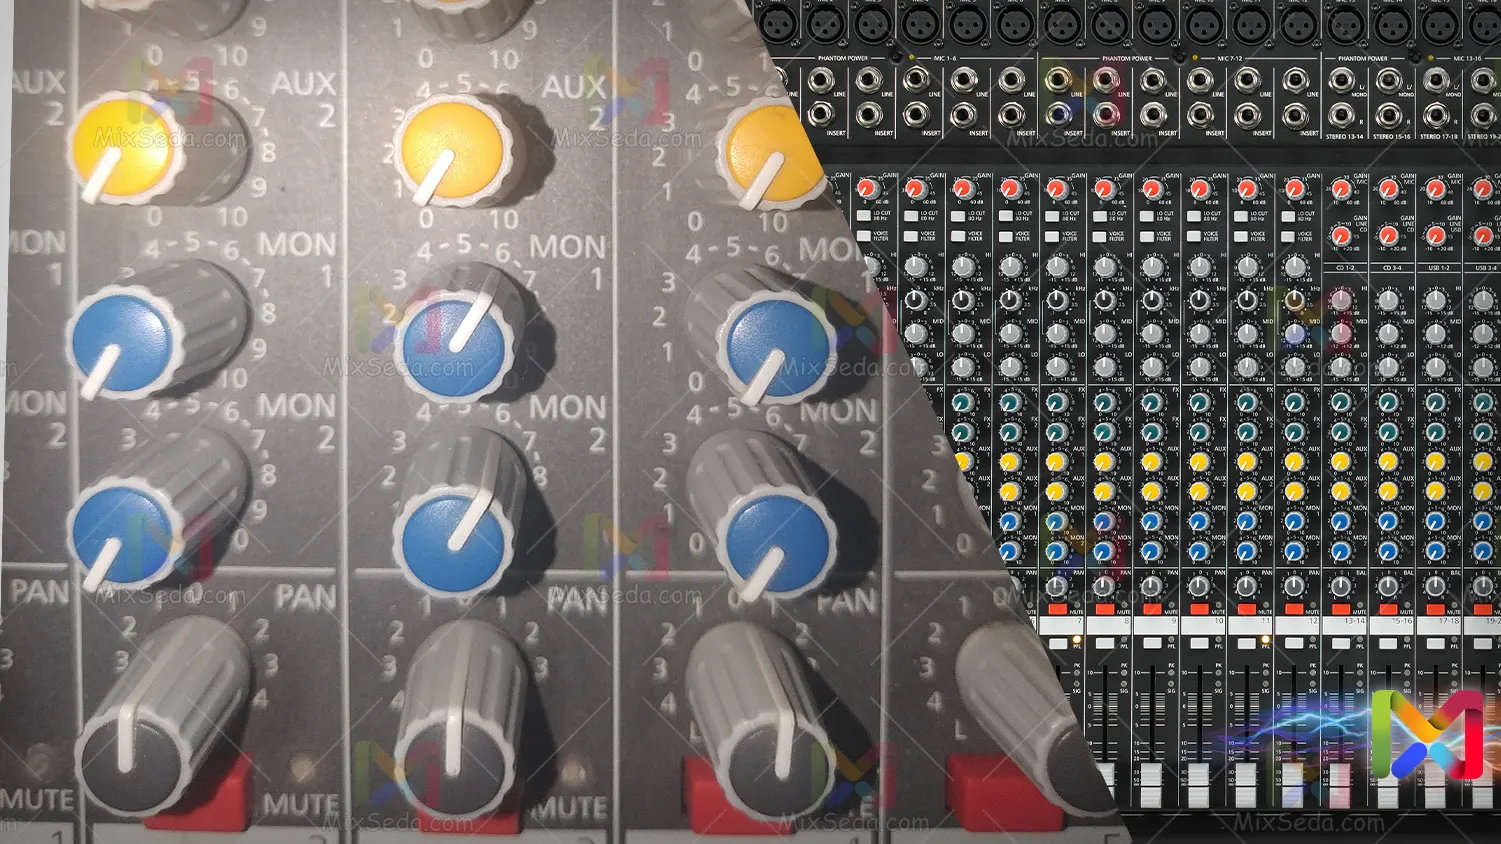Screen dimensions: 1501x844
Task: Select the blue MON 2 knob in the leftmost close-up channel
Action: 125,535
